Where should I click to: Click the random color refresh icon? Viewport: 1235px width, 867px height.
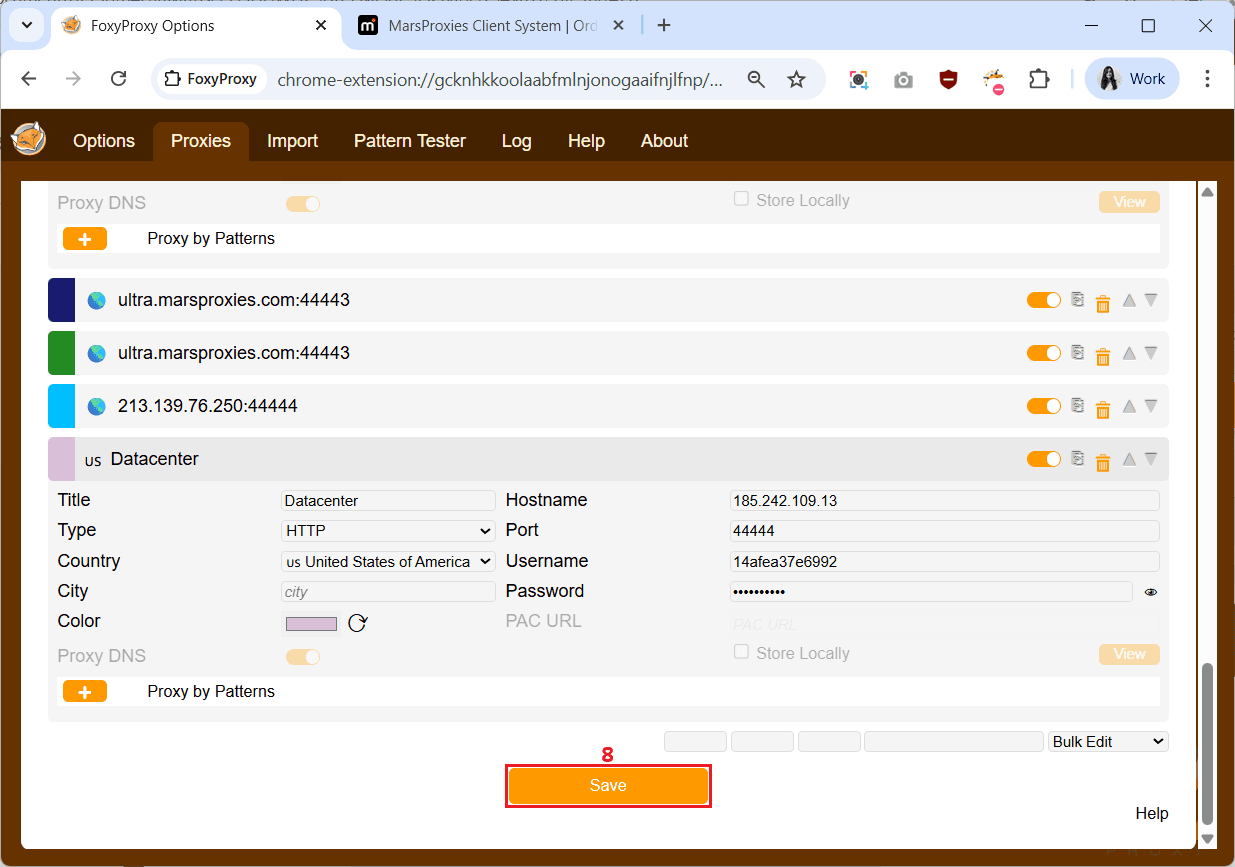[x=357, y=624]
